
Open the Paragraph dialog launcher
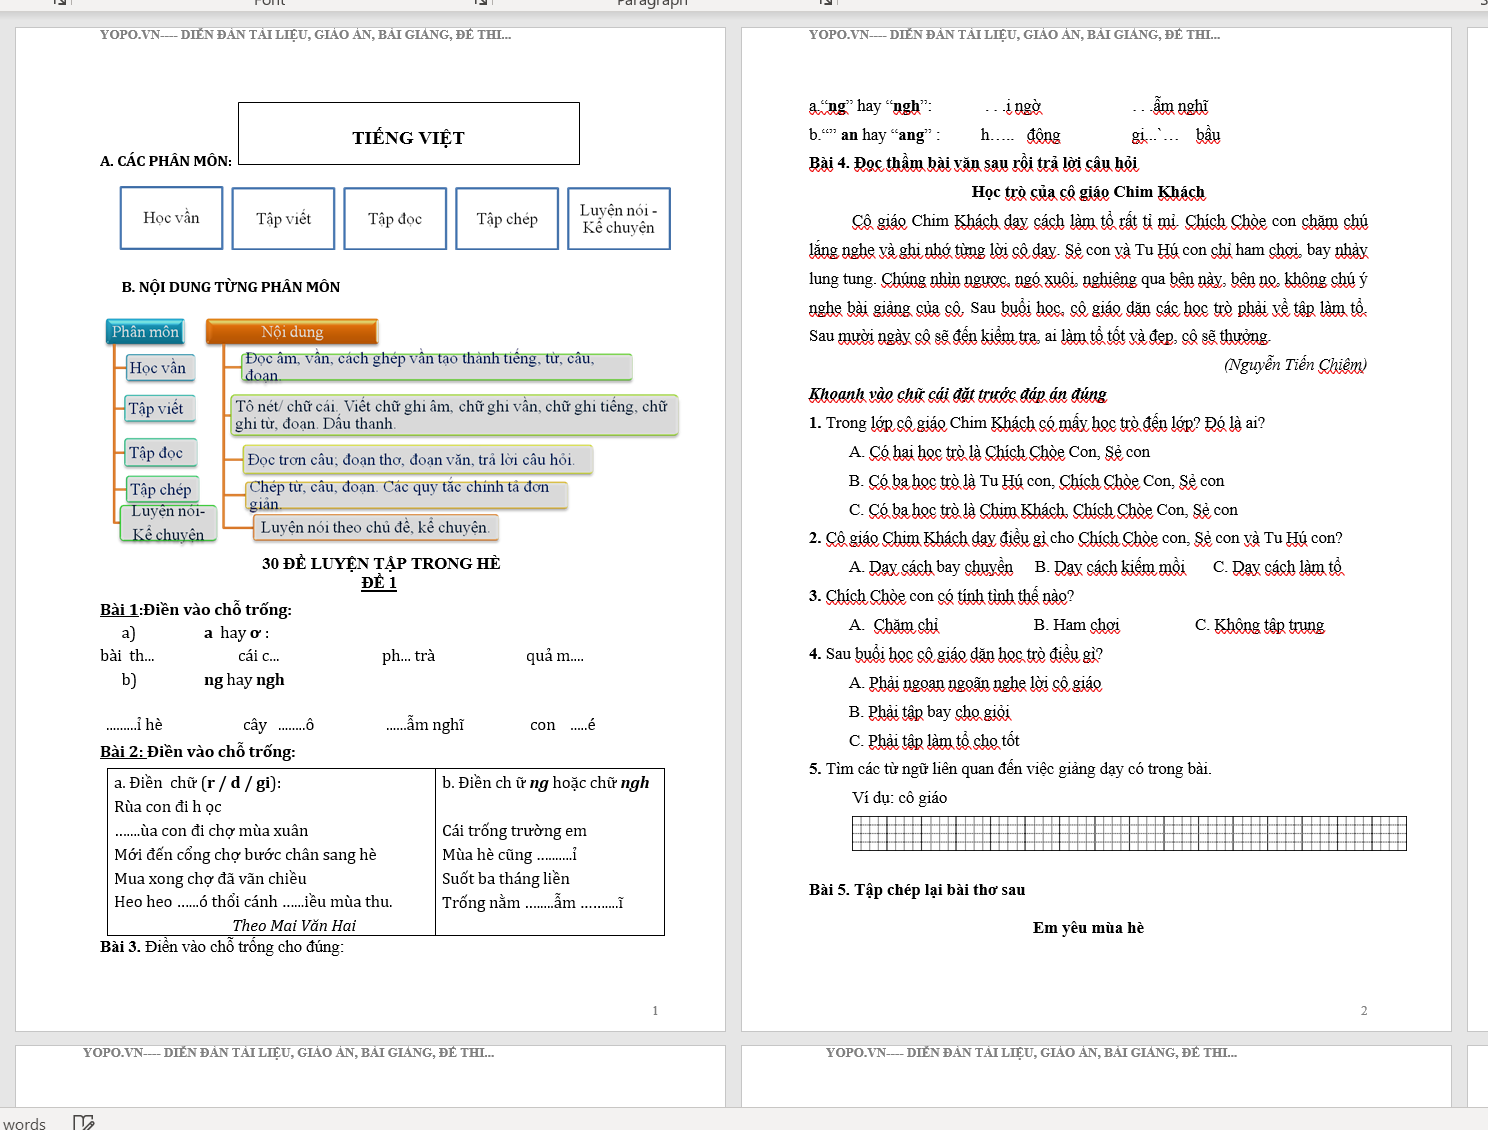pos(827,2)
